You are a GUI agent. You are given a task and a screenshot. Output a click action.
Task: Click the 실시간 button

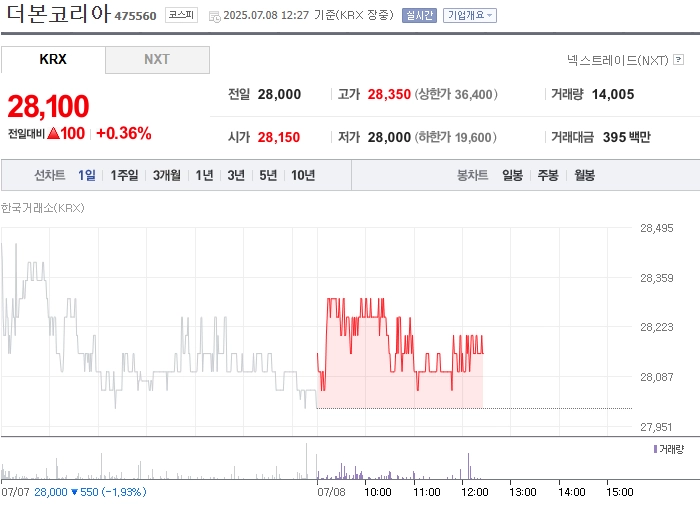coord(419,16)
